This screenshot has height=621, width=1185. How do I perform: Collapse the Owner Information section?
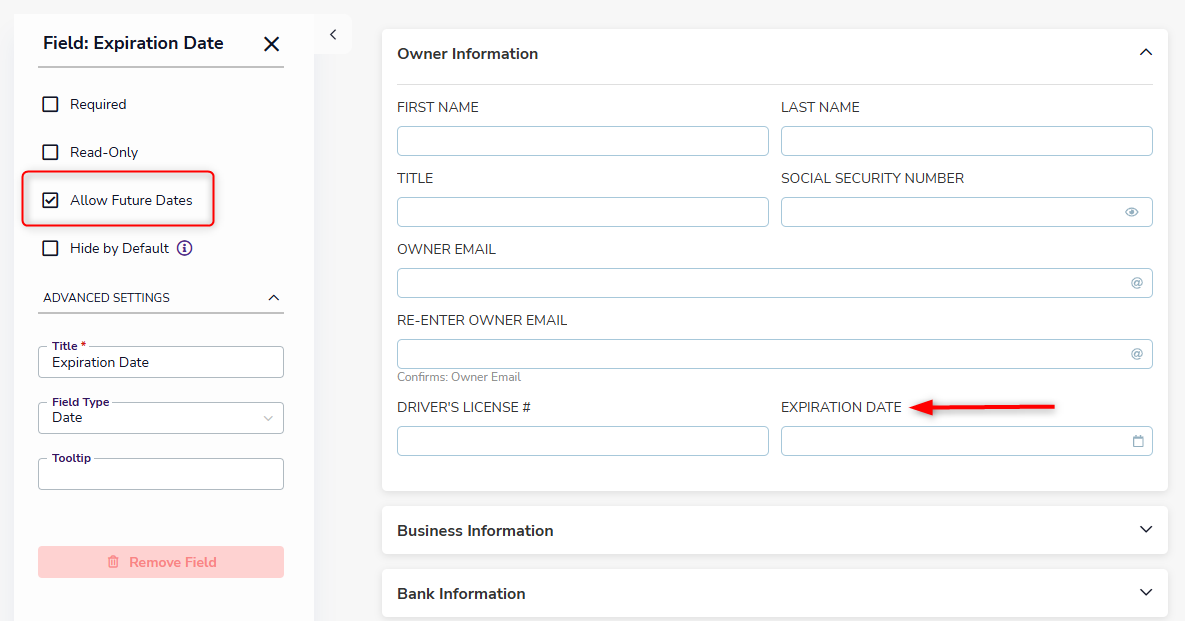pos(1146,53)
